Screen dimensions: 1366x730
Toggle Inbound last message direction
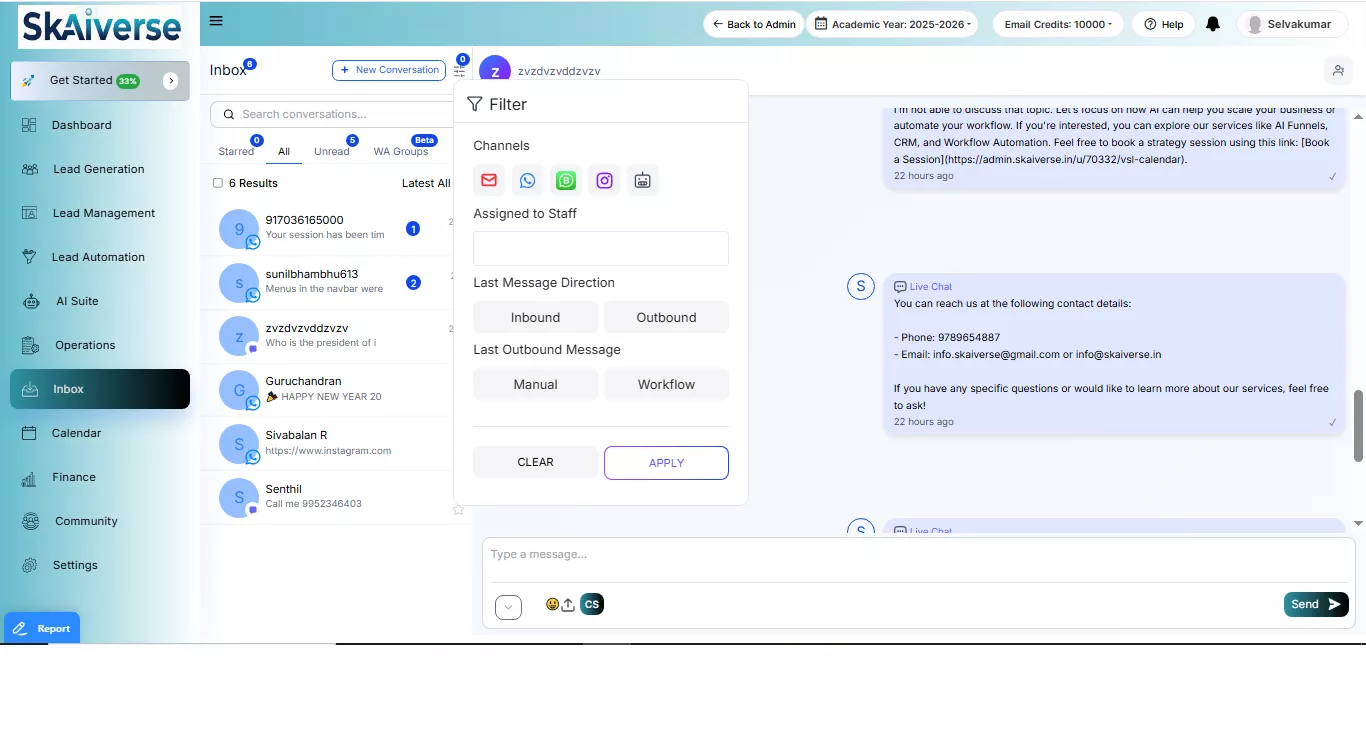[535, 317]
